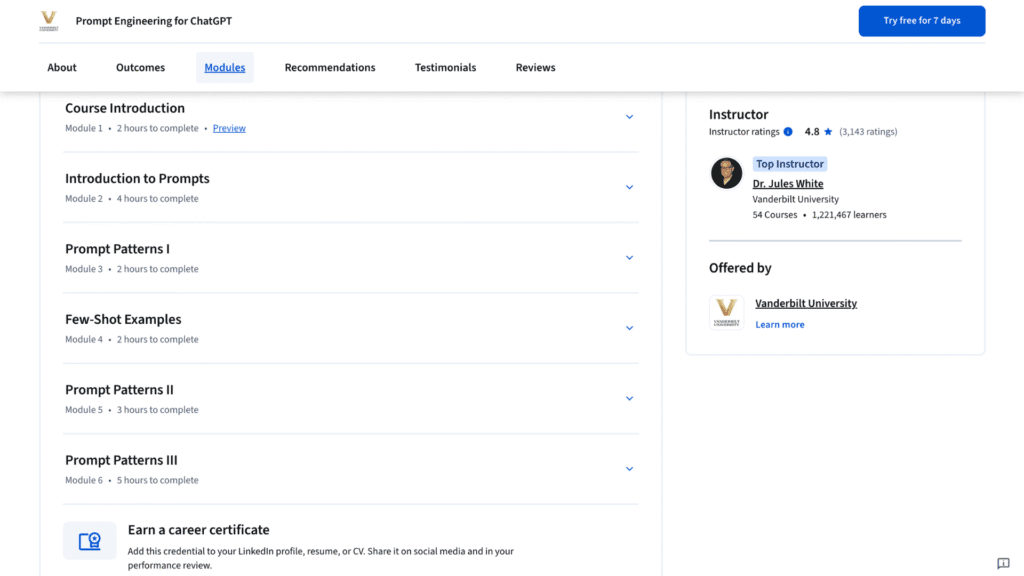Click the 54 Courses text
Screen dimensions: 1024x576
[x=775, y=215]
